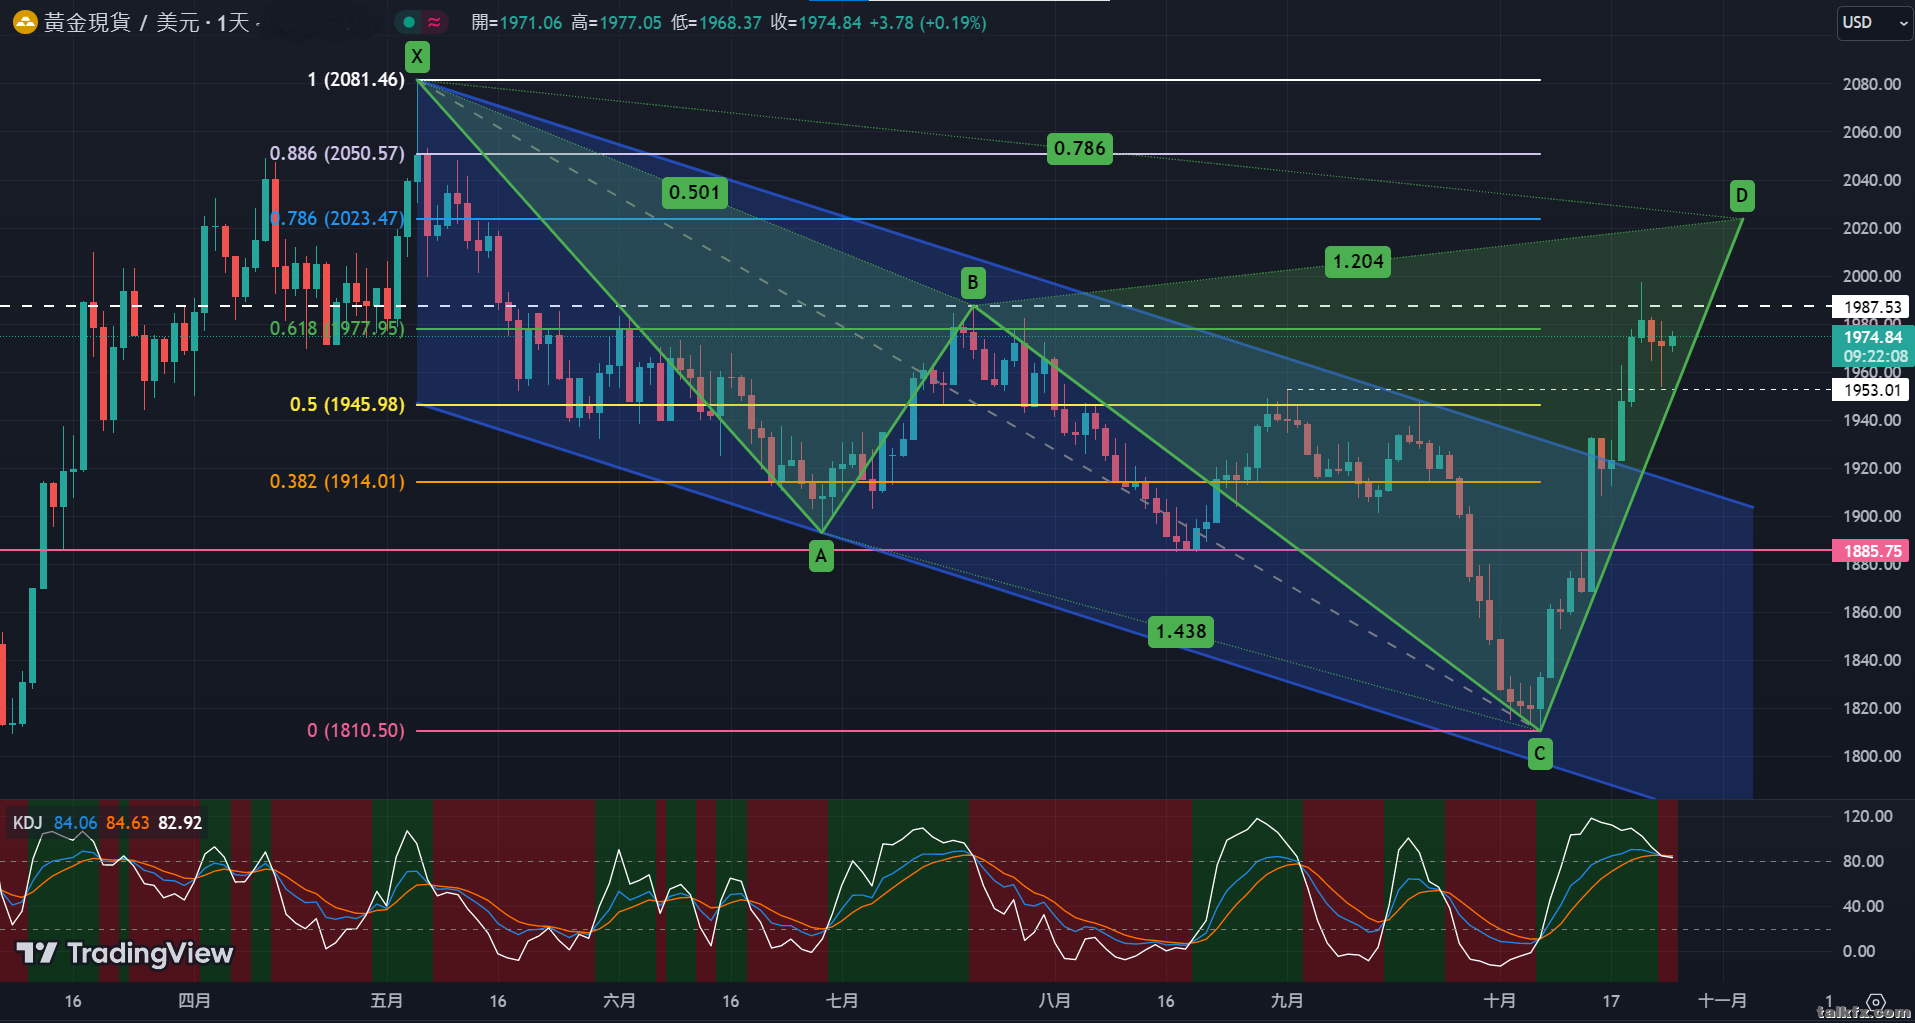Screen dimensions: 1915x1023
Task: Select the D point marker of pattern
Action: pyautogui.click(x=1742, y=196)
